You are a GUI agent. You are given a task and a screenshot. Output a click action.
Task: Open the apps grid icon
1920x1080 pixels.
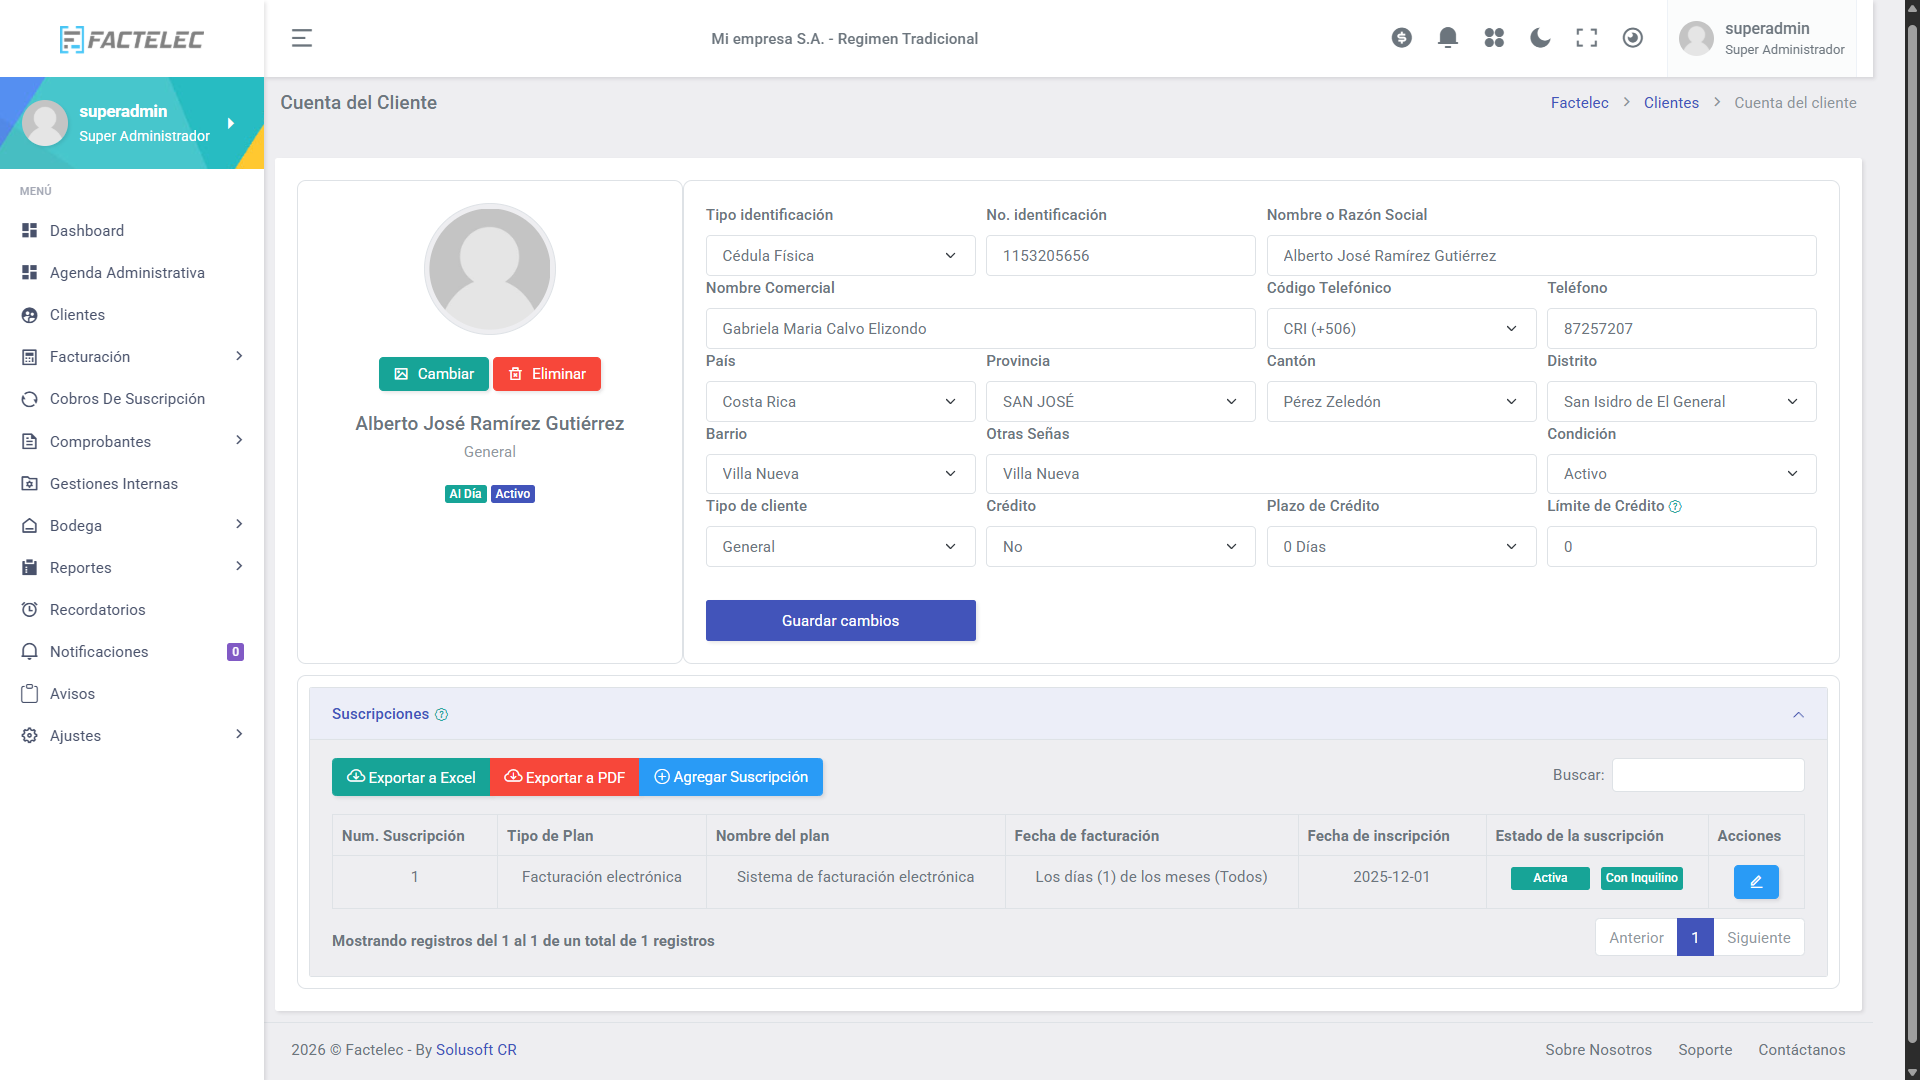click(1494, 38)
